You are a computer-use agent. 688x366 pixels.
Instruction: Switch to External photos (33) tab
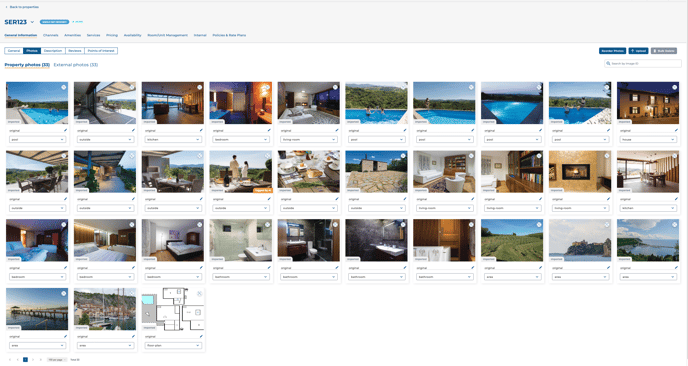[75, 65]
